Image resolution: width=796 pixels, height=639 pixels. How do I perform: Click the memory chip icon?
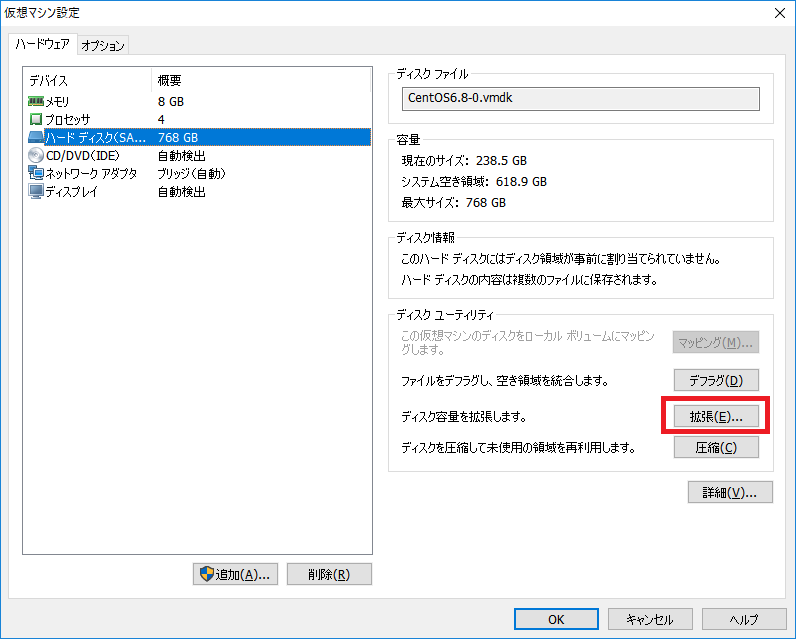pyautogui.click(x=36, y=102)
